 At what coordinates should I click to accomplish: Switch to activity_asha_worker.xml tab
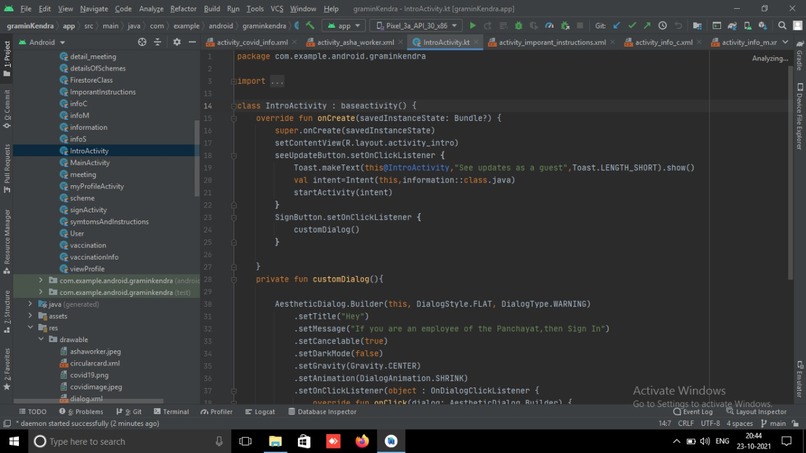pyautogui.click(x=355, y=42)
